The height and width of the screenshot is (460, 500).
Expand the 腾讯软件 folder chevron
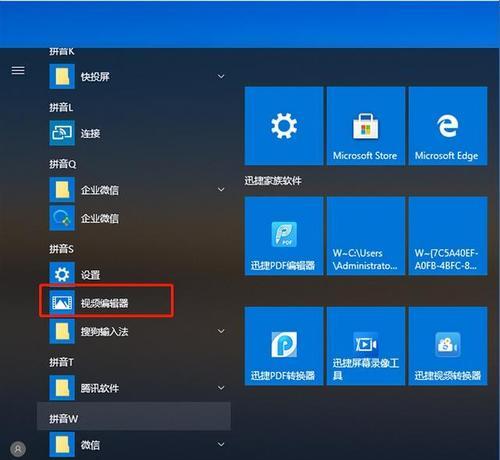click(x=221, y=388)
